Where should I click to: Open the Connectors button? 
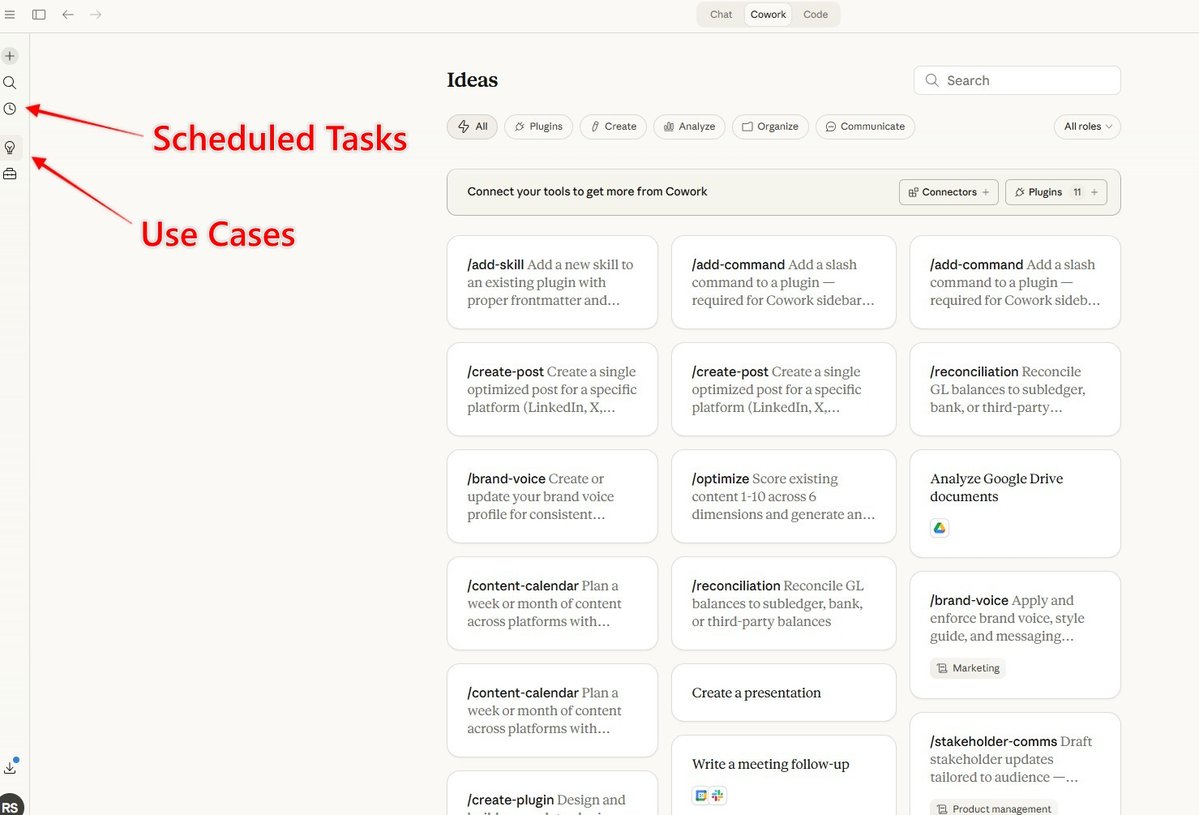click(x=948, y=192)
